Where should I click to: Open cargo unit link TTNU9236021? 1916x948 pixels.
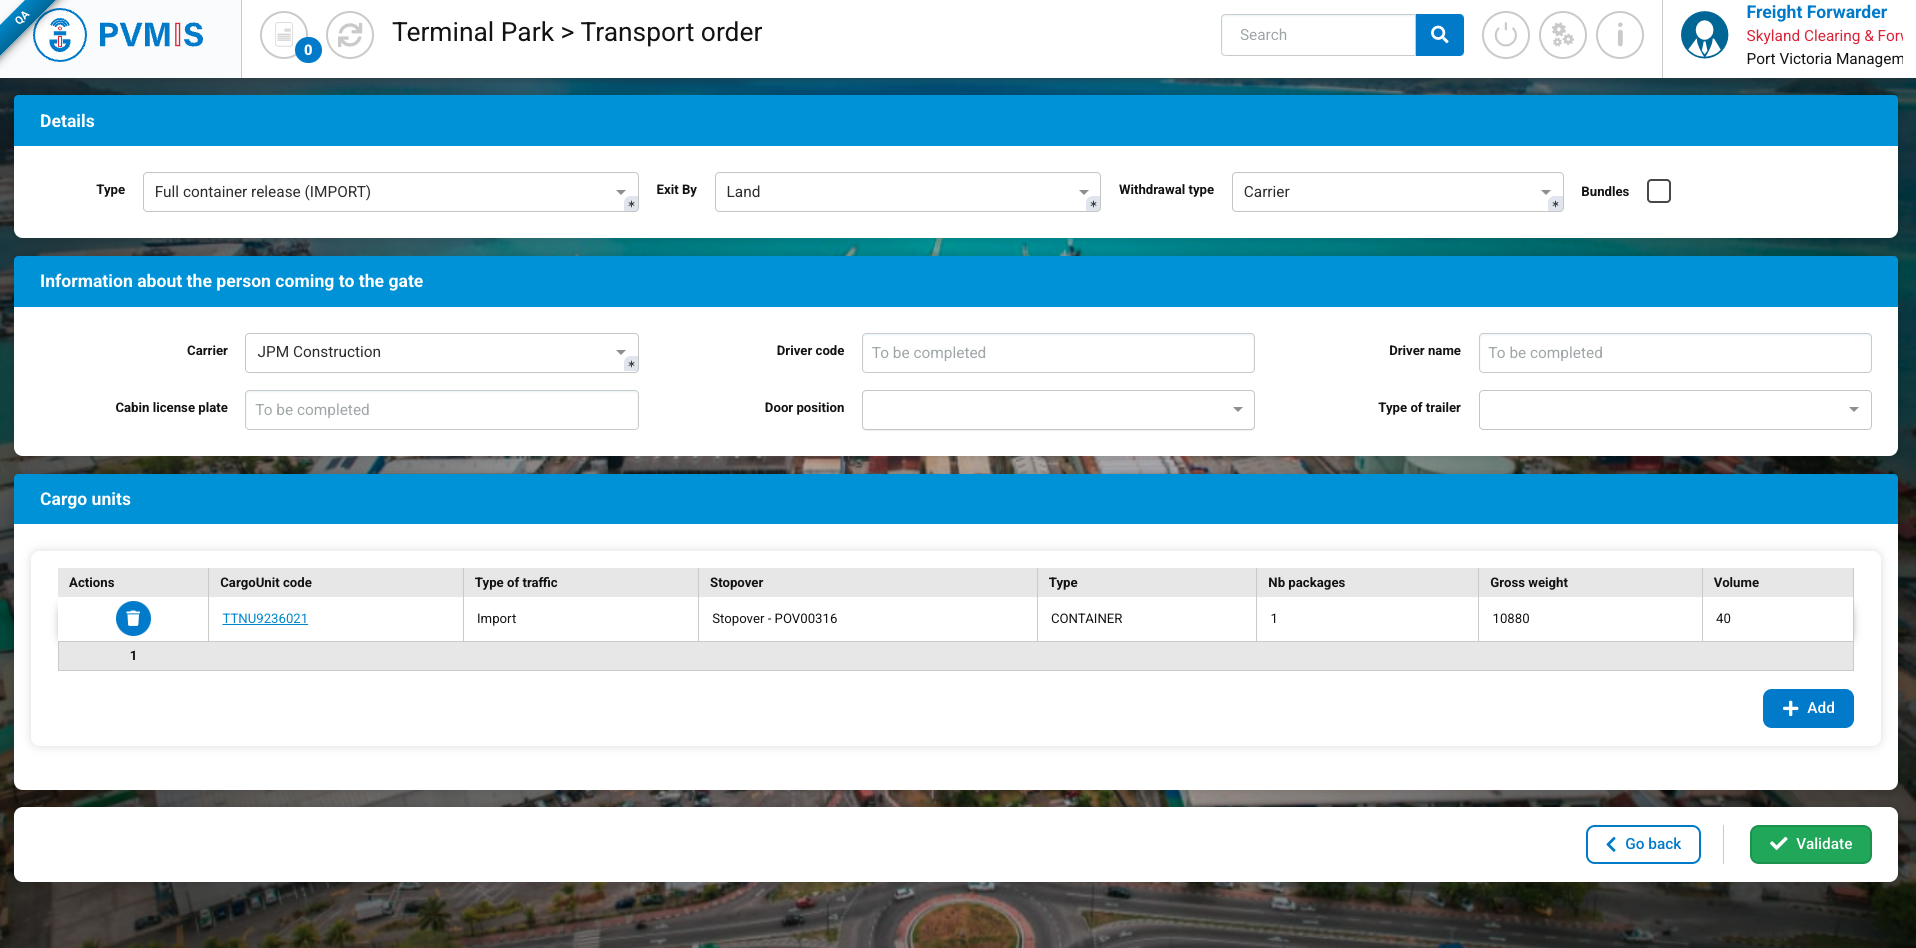point(265,619)
